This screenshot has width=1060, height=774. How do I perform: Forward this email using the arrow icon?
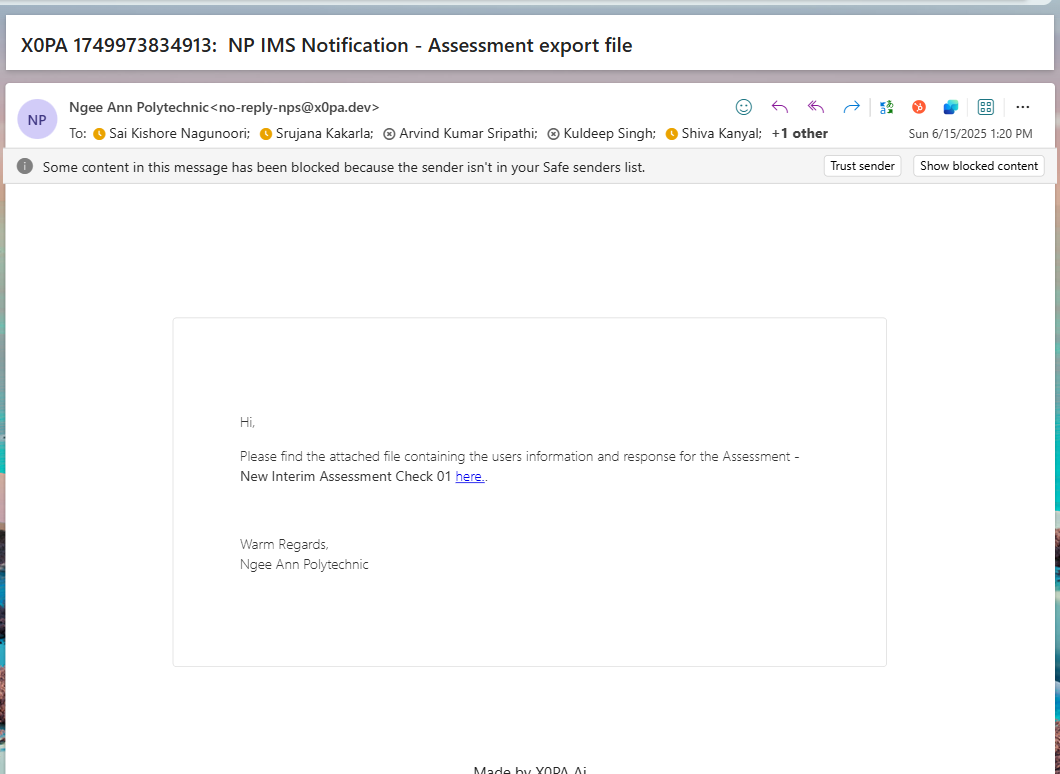851,107
